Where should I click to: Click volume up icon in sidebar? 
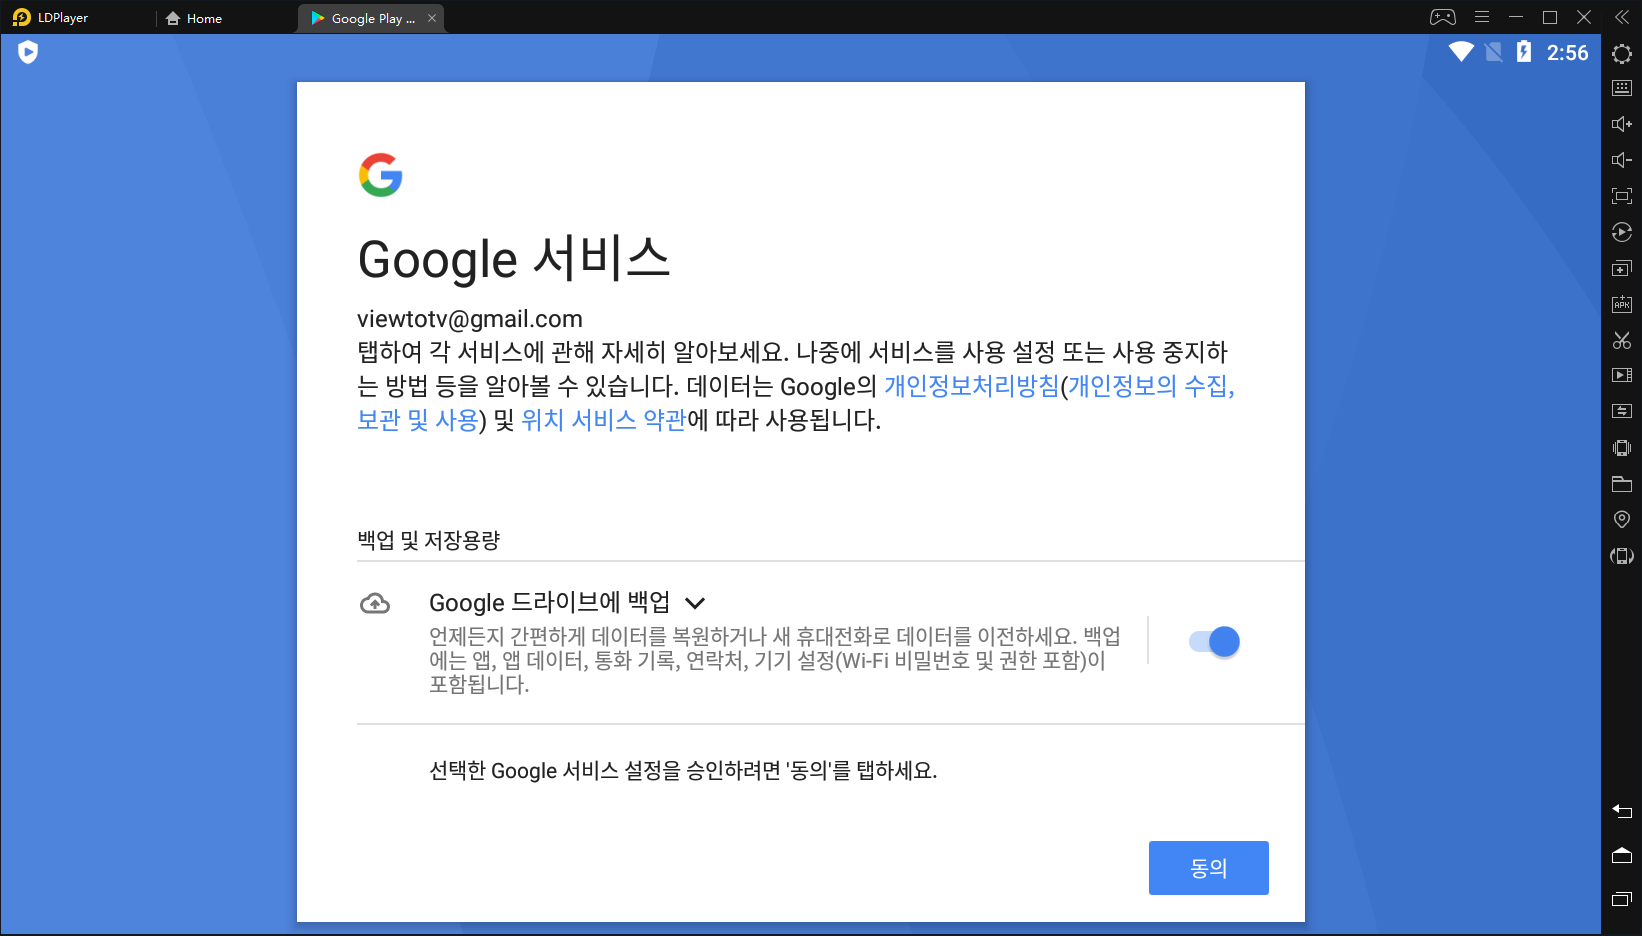(1622, 124)
